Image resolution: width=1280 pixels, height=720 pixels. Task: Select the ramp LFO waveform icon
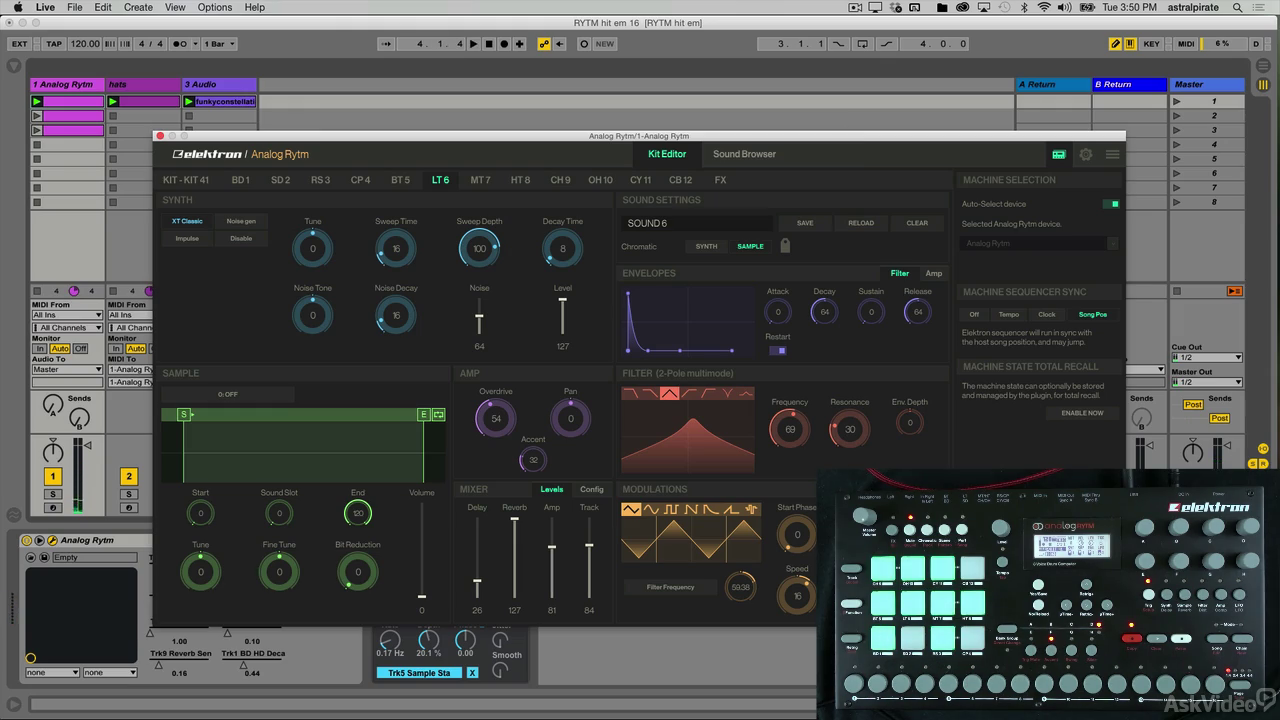pos(731,509)
